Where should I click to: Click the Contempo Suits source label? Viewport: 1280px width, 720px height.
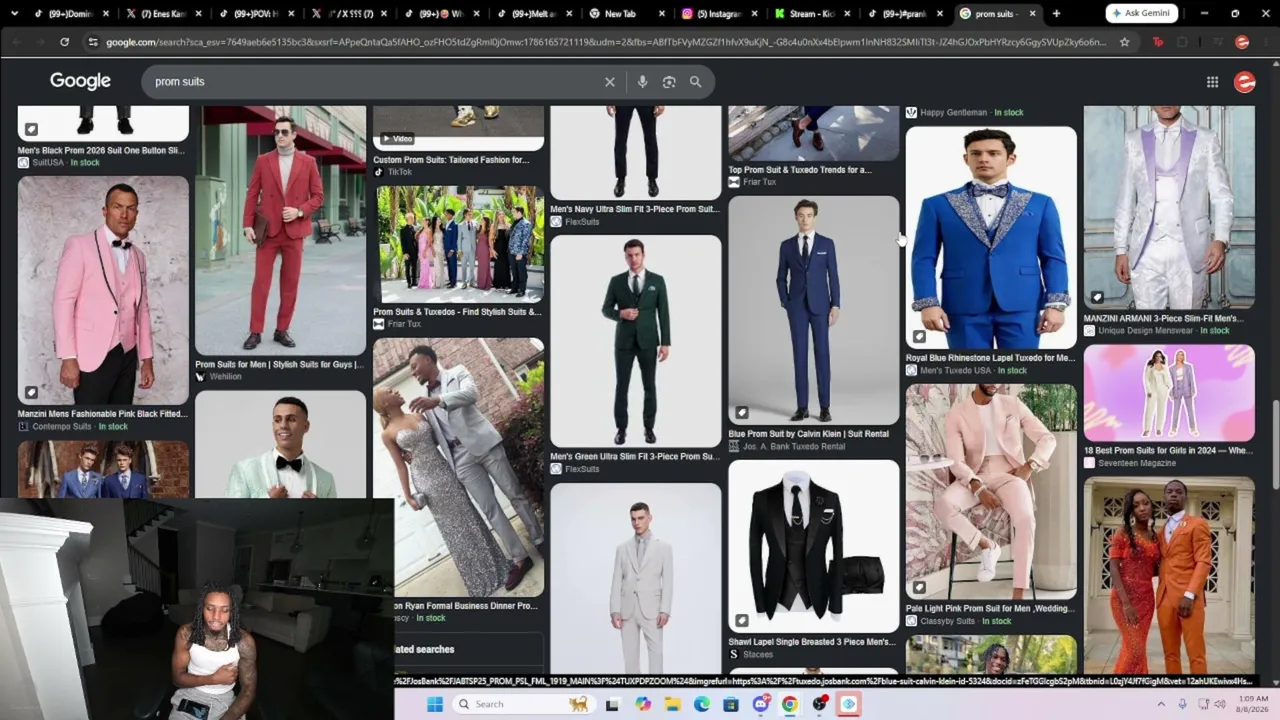pos(62,427)
